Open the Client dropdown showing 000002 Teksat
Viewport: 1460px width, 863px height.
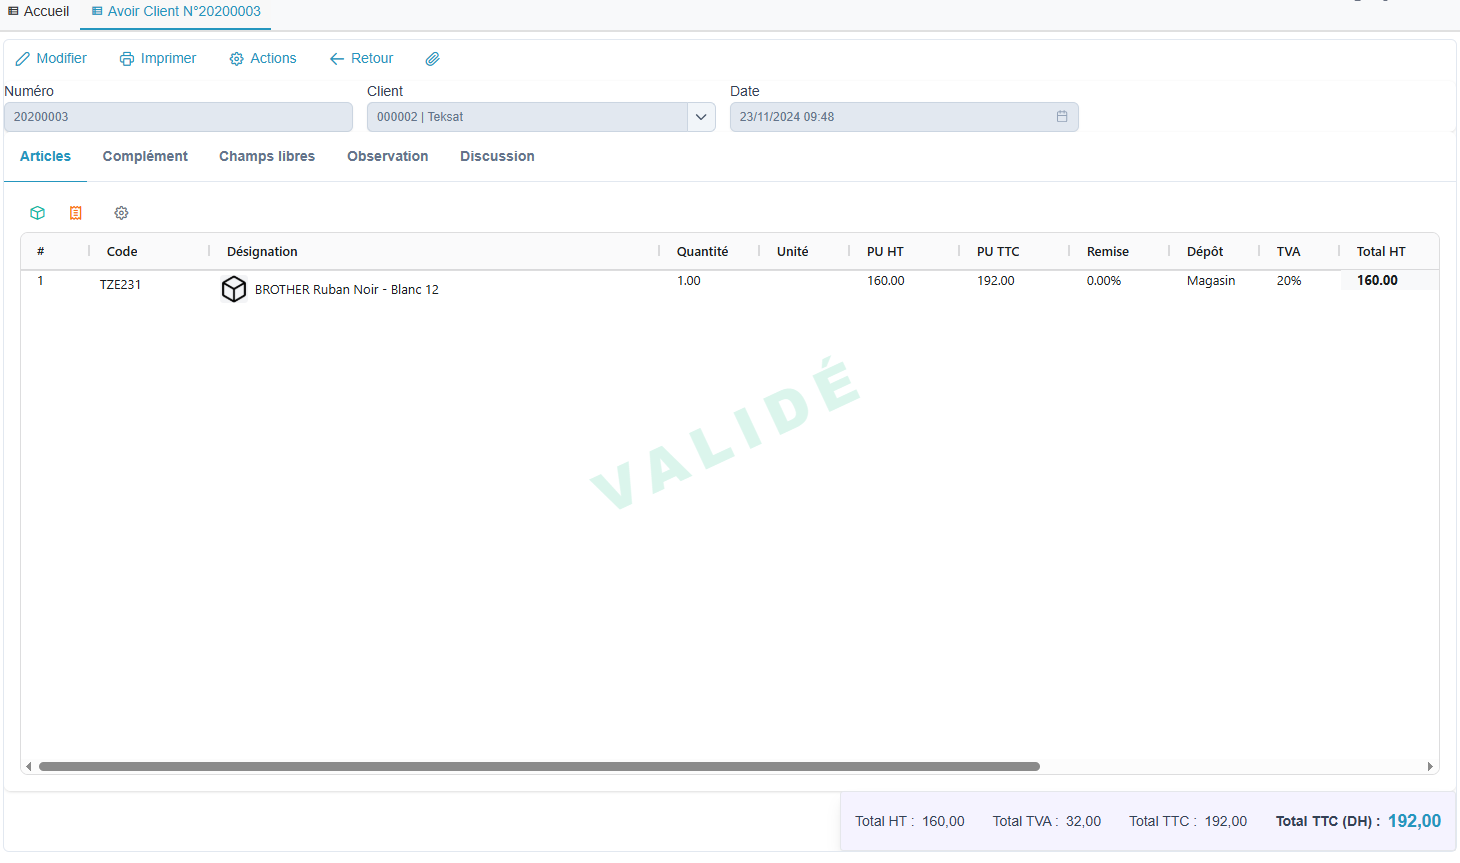click(702, 116)
